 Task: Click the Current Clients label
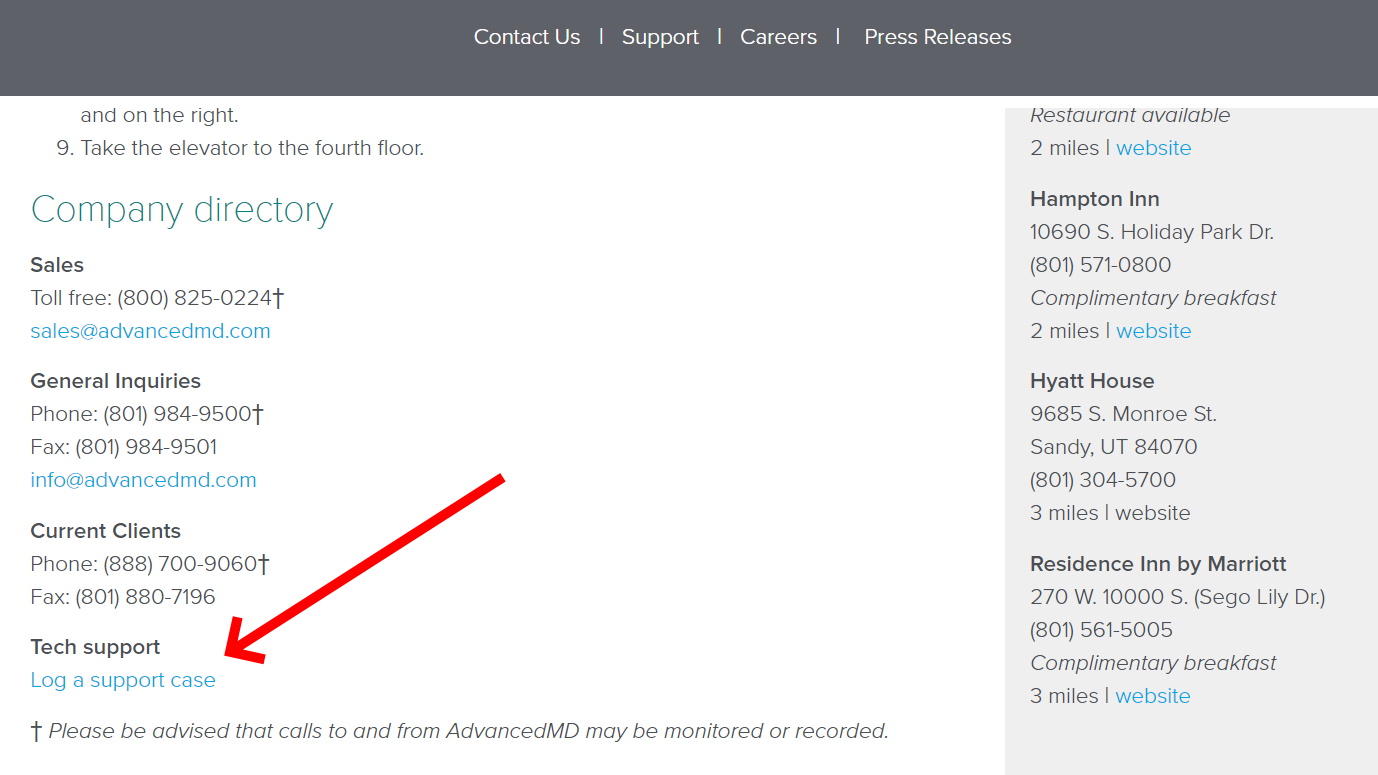coord(106,531)
